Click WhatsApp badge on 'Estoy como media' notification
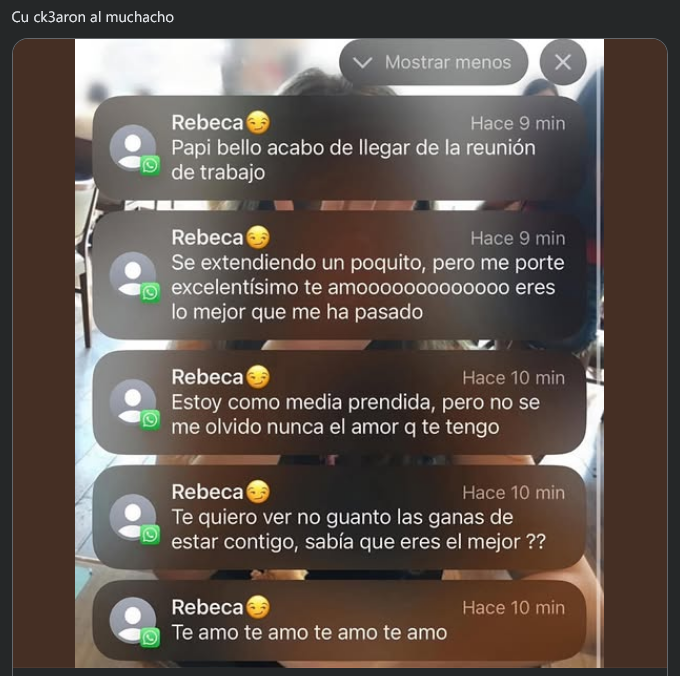680x676 pixels. click(150, 420)
